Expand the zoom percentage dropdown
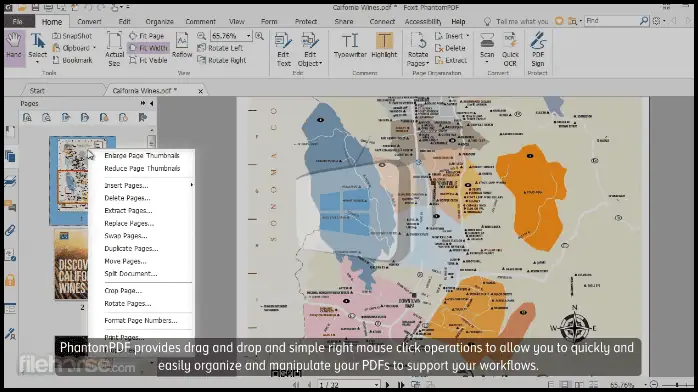Image resolution: width=698 pixels, height=392 pixels. coord(248,36)
